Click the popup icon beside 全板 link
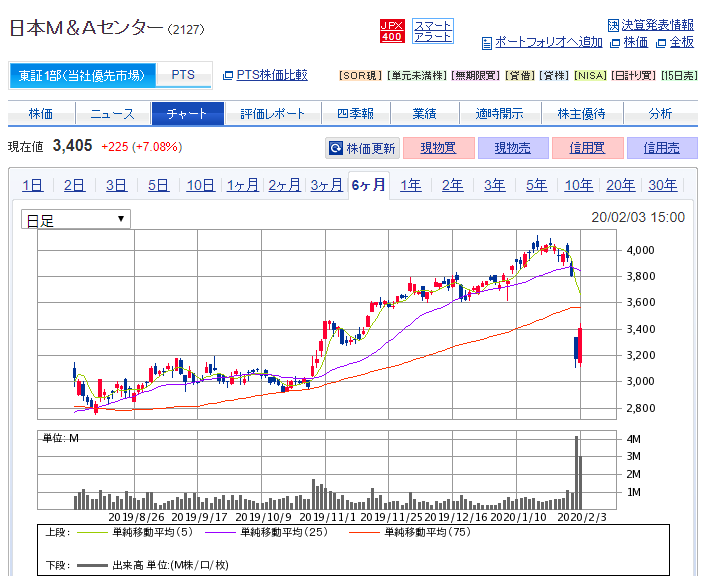705x576 pixels. [660, 43]
